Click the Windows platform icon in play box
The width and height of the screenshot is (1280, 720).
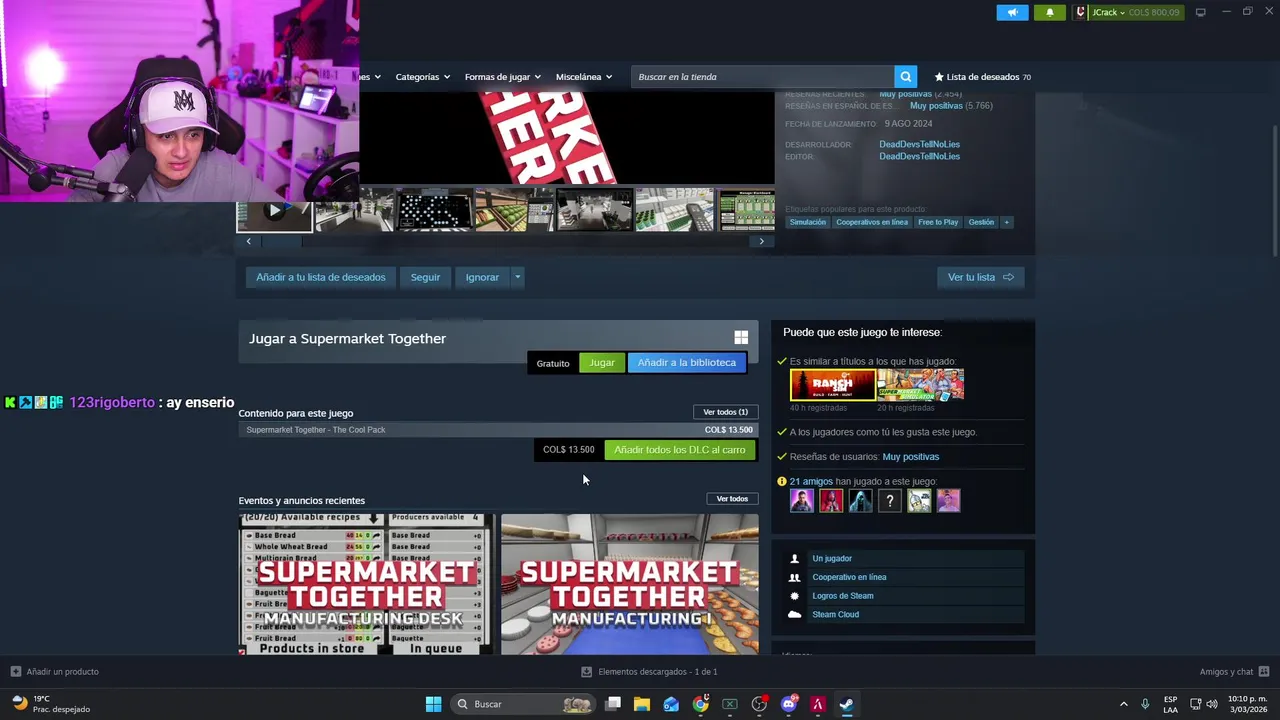point(741,338)
